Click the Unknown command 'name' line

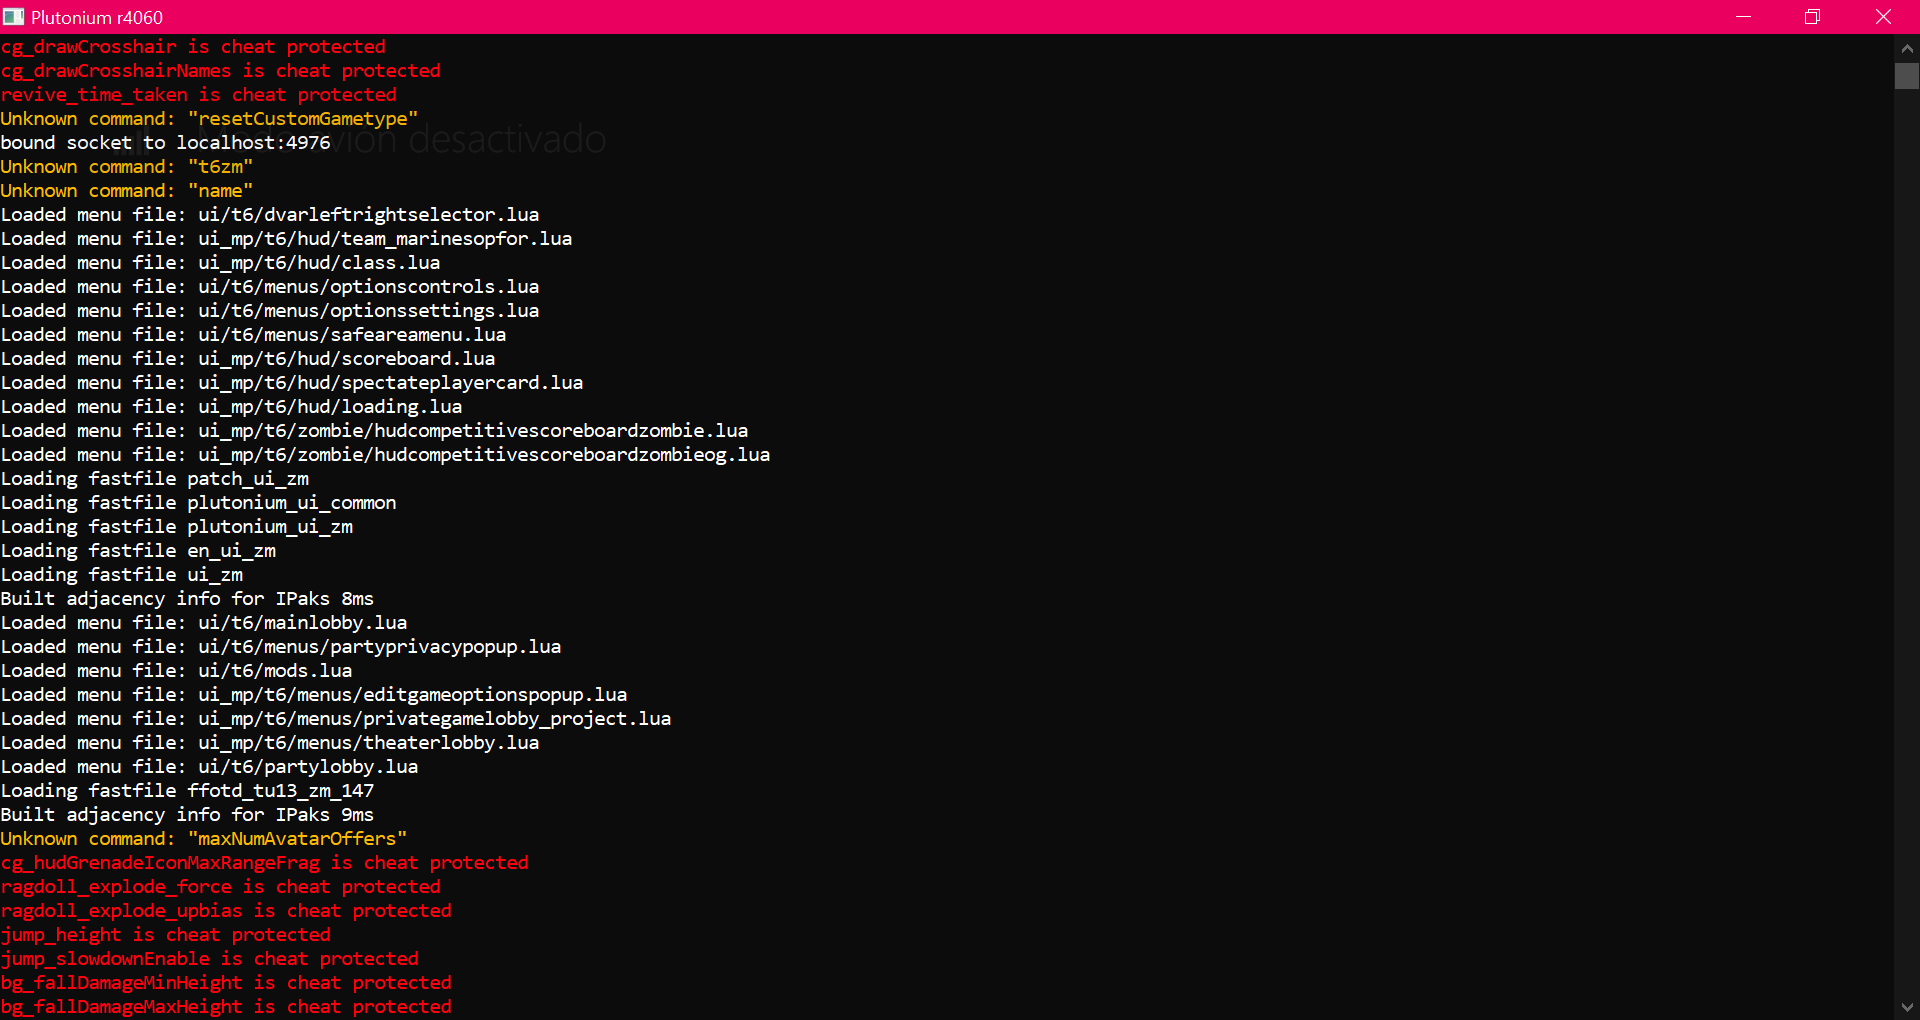pos(127,191)
